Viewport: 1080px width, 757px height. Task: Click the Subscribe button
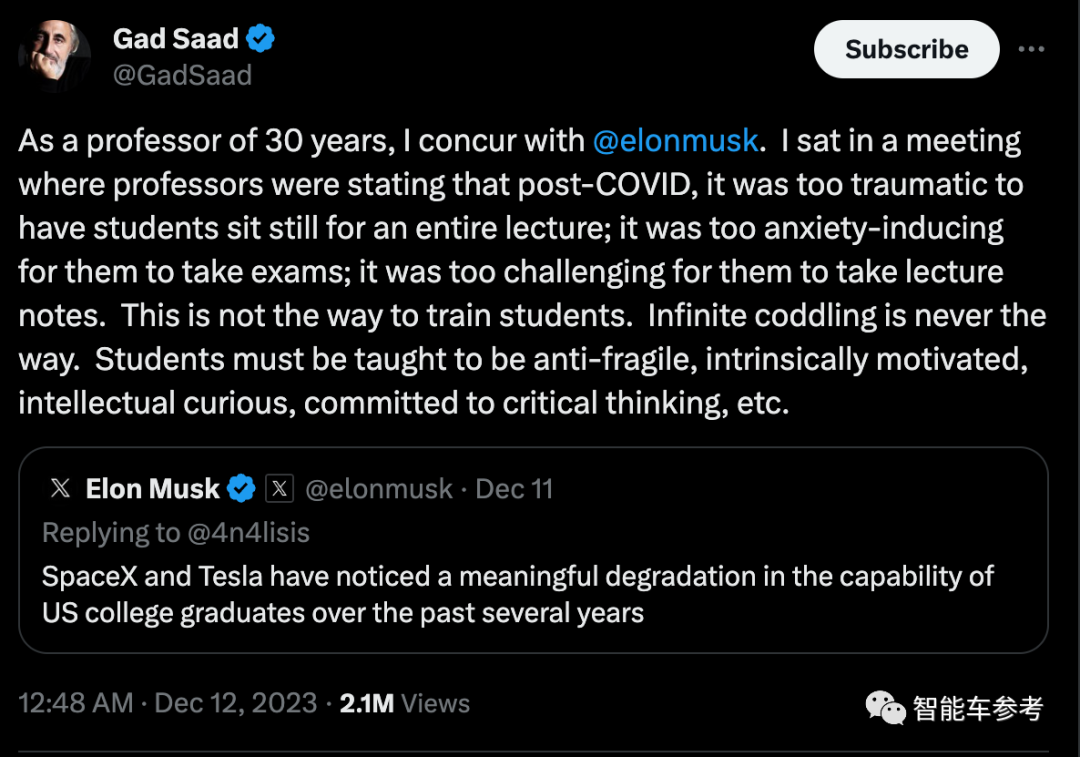pos(906,49)
